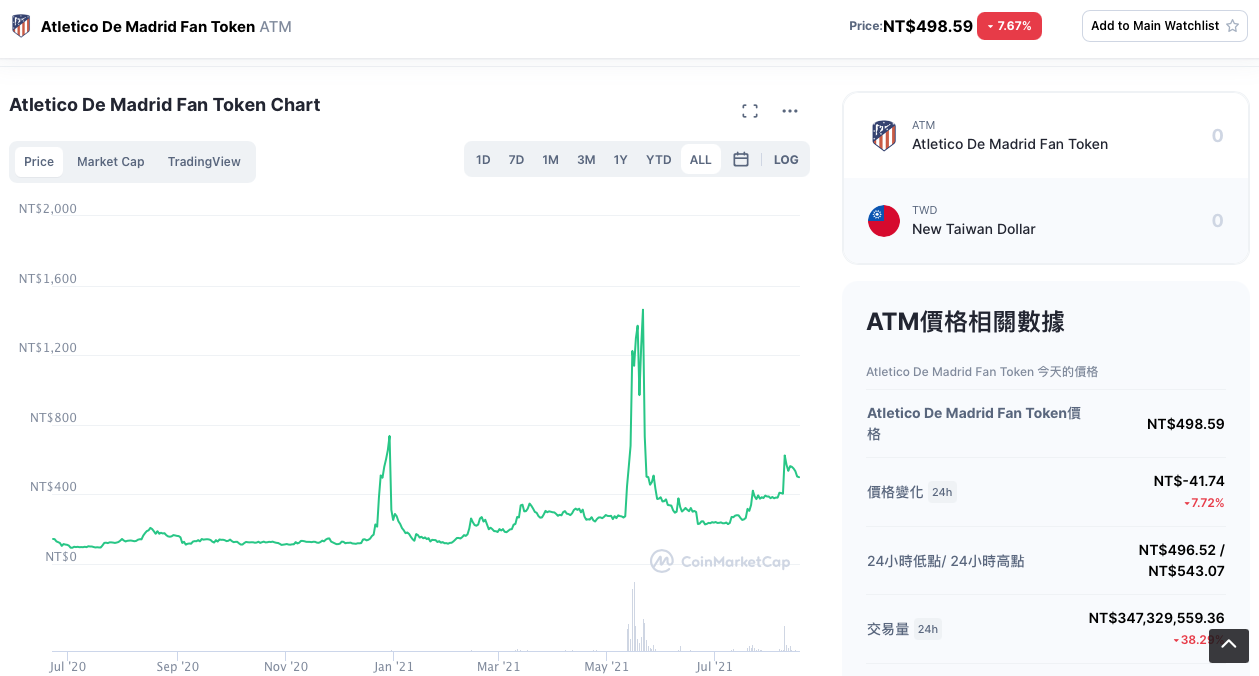
Task: Click the 24h low/high value NT$496.52
Action: [1178, 550]
